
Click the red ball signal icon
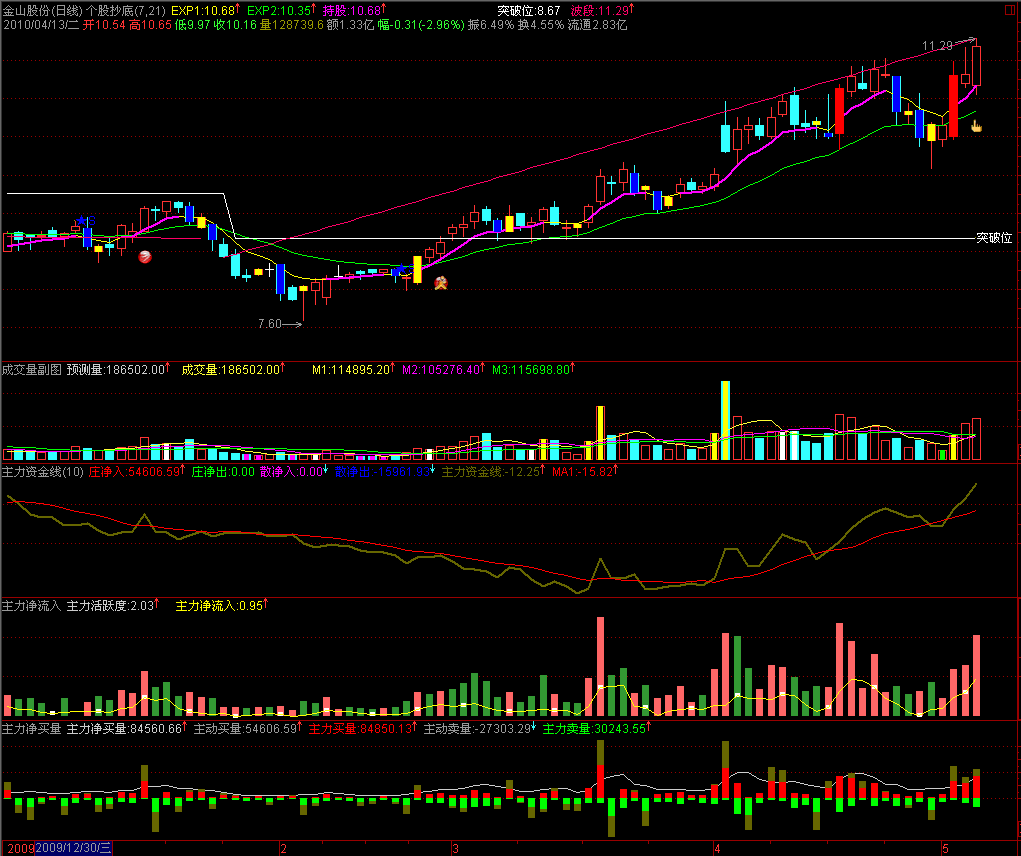[x=145, y=257]
